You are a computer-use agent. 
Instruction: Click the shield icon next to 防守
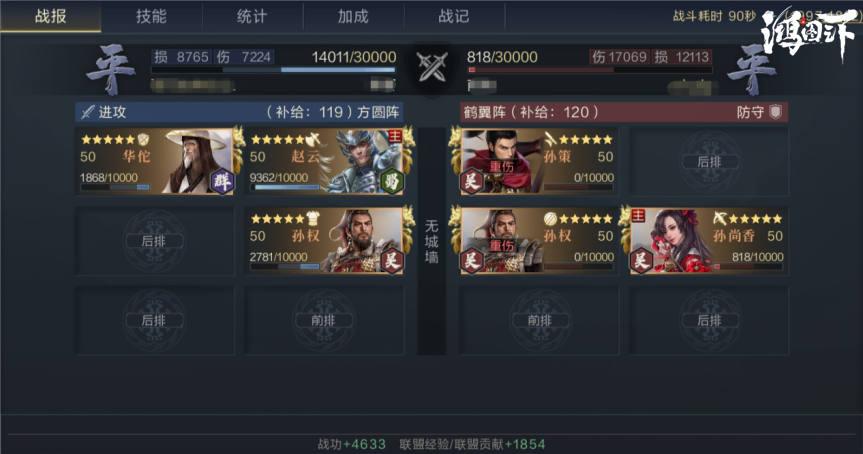pyautogui.click(x=775, y=112)
